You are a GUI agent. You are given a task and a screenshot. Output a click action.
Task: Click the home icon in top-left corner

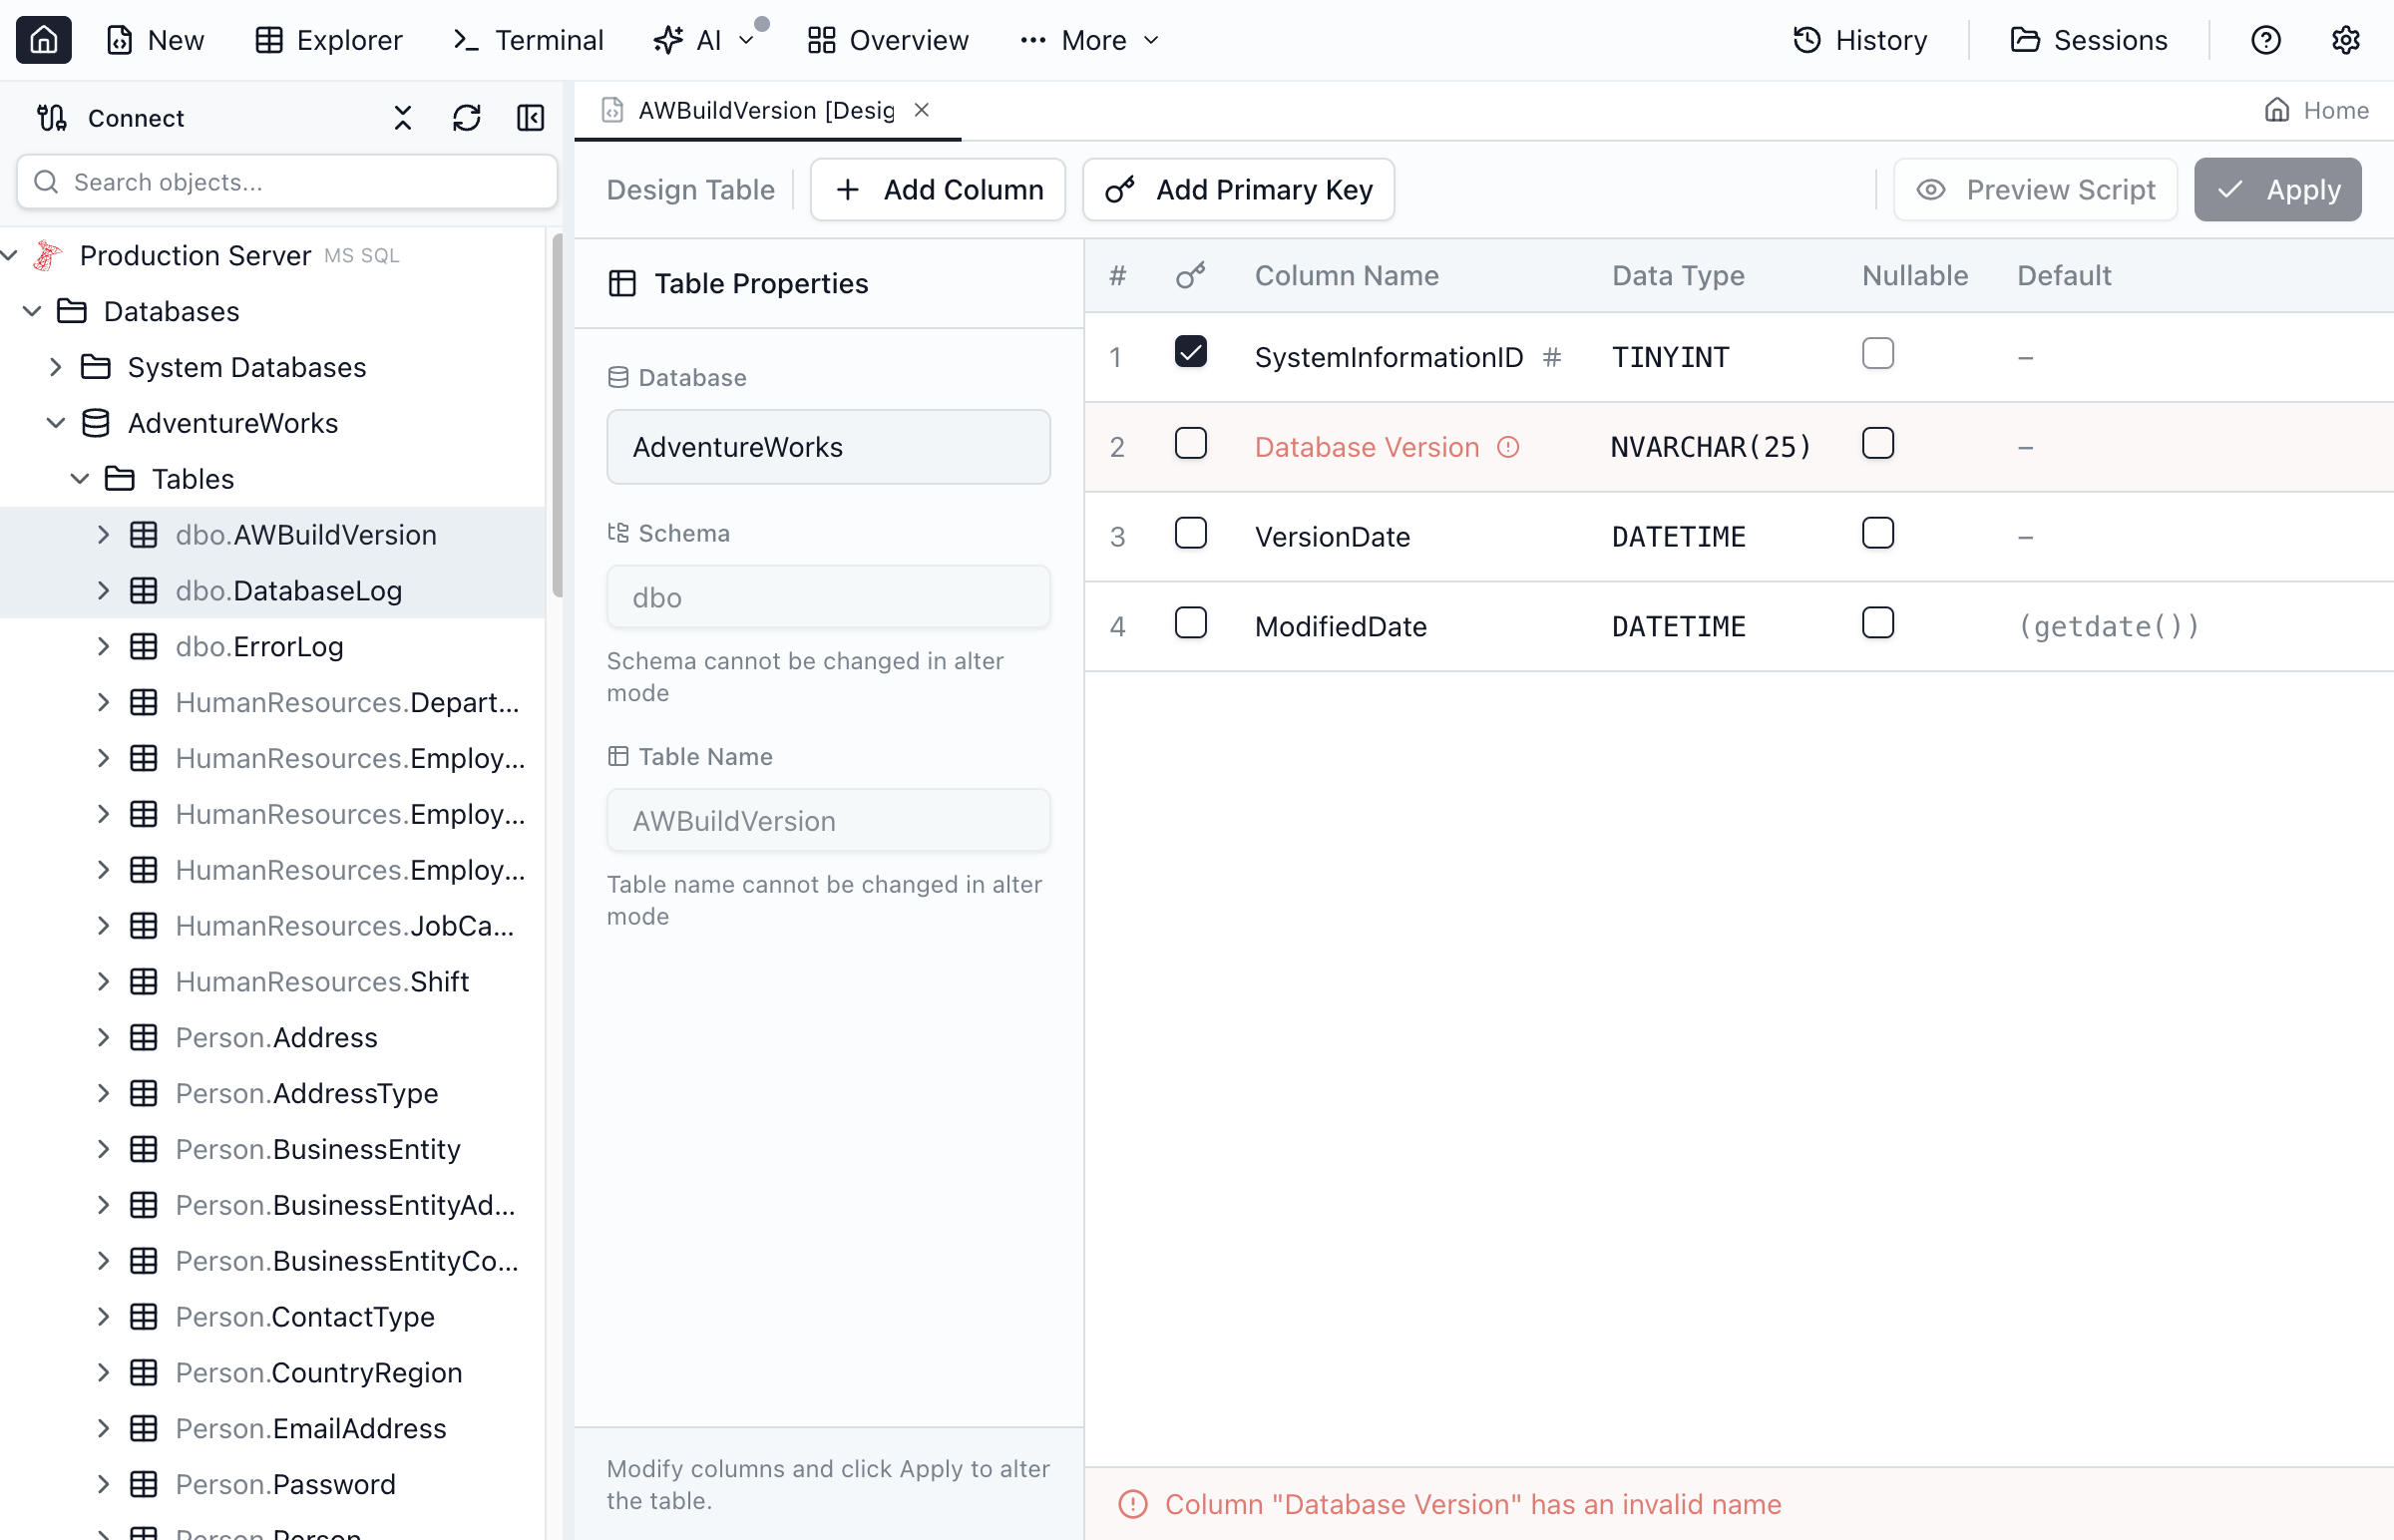pos(43,40)
